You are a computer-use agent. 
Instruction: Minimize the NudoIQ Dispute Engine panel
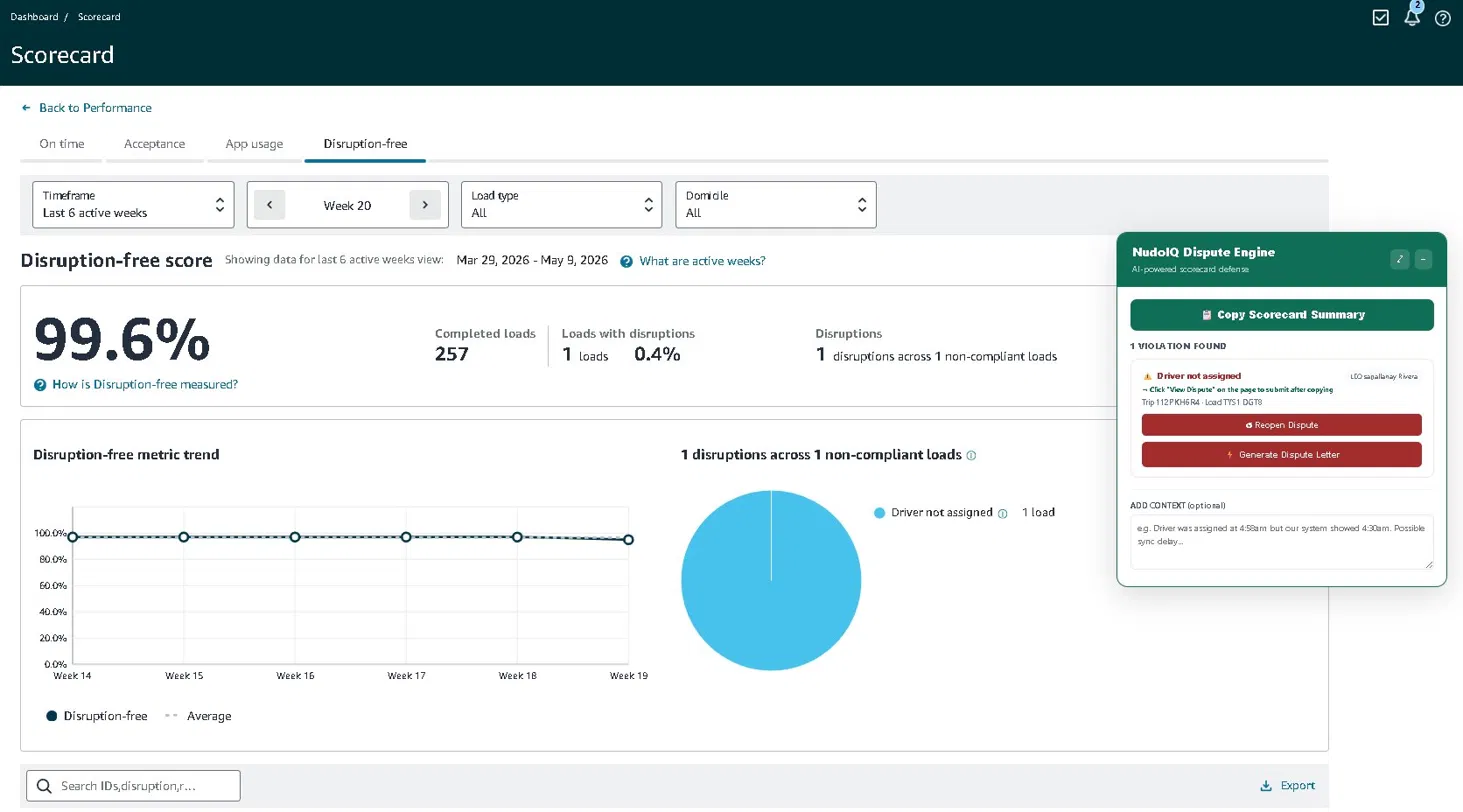(1424, 260)
